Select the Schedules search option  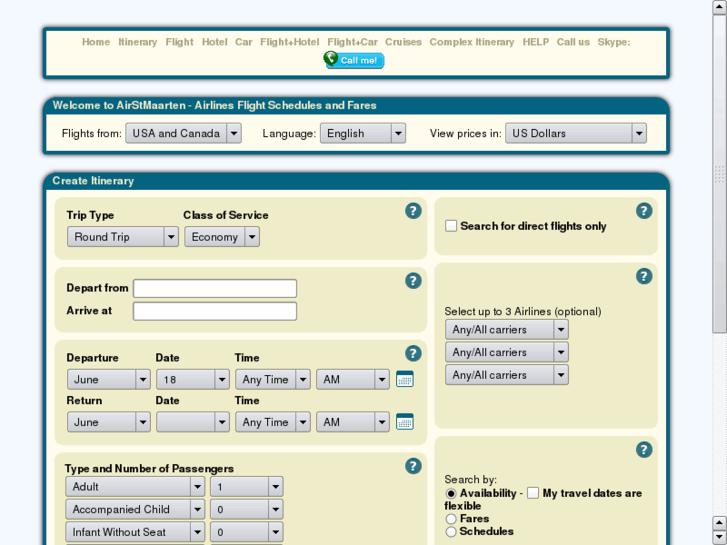[451, 532]
